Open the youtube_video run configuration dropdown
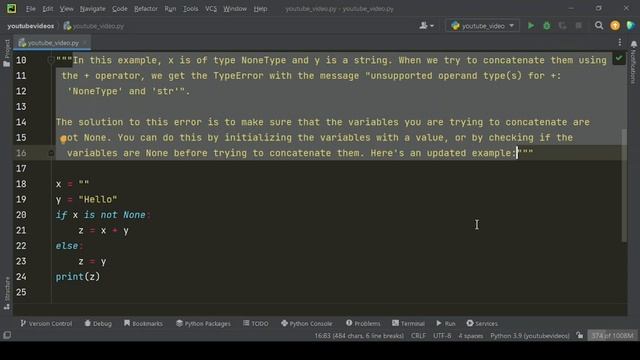Viewport: 640px width, 360px height. [x=482, y=26]
